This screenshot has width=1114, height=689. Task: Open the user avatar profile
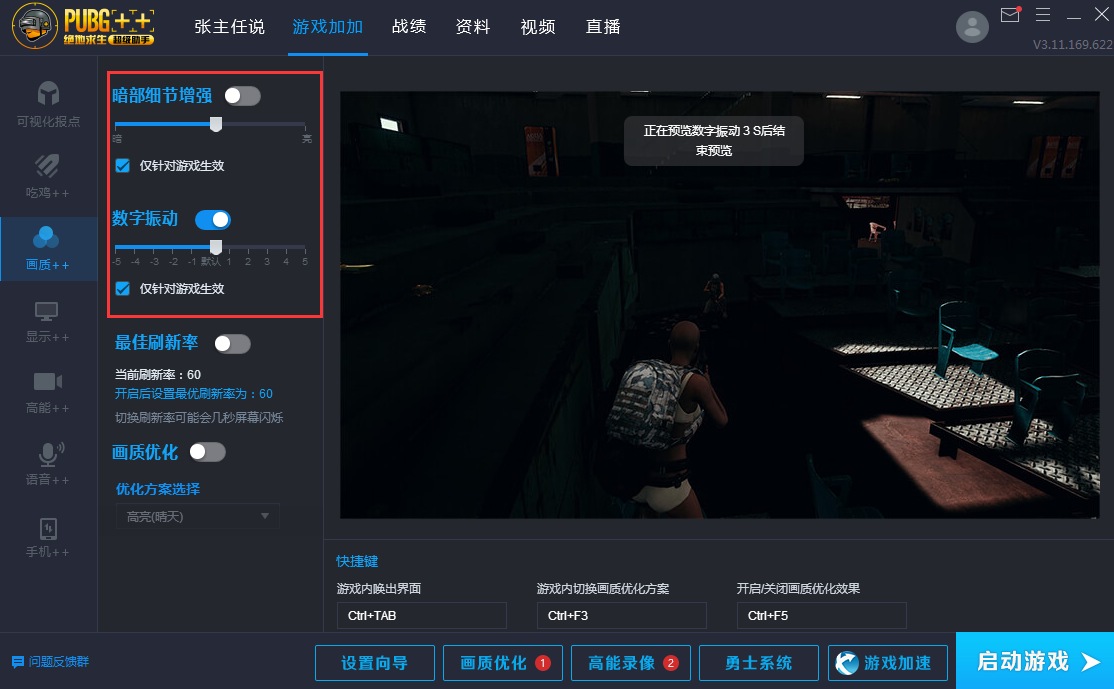[972, 27]
